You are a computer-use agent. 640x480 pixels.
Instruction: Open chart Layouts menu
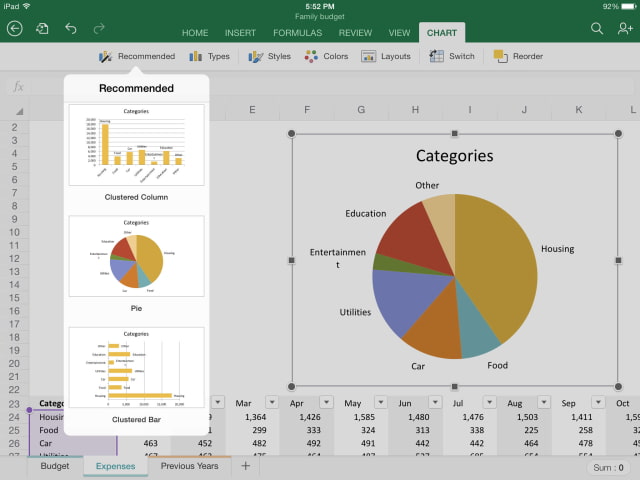[x=386, y=56]
